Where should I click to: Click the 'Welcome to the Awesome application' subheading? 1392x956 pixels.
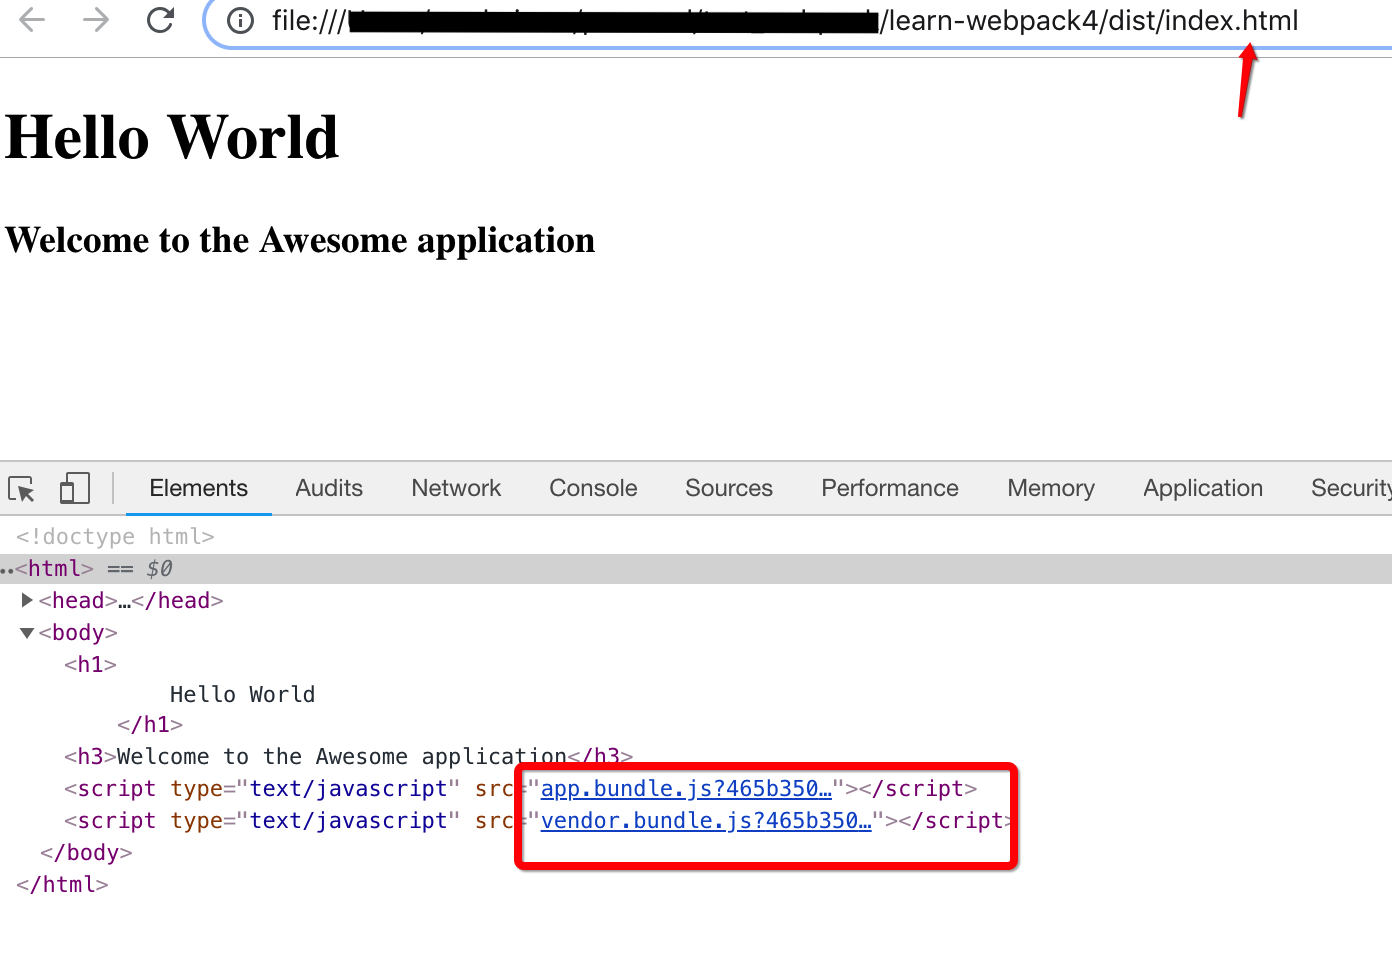tap(300, 240)
